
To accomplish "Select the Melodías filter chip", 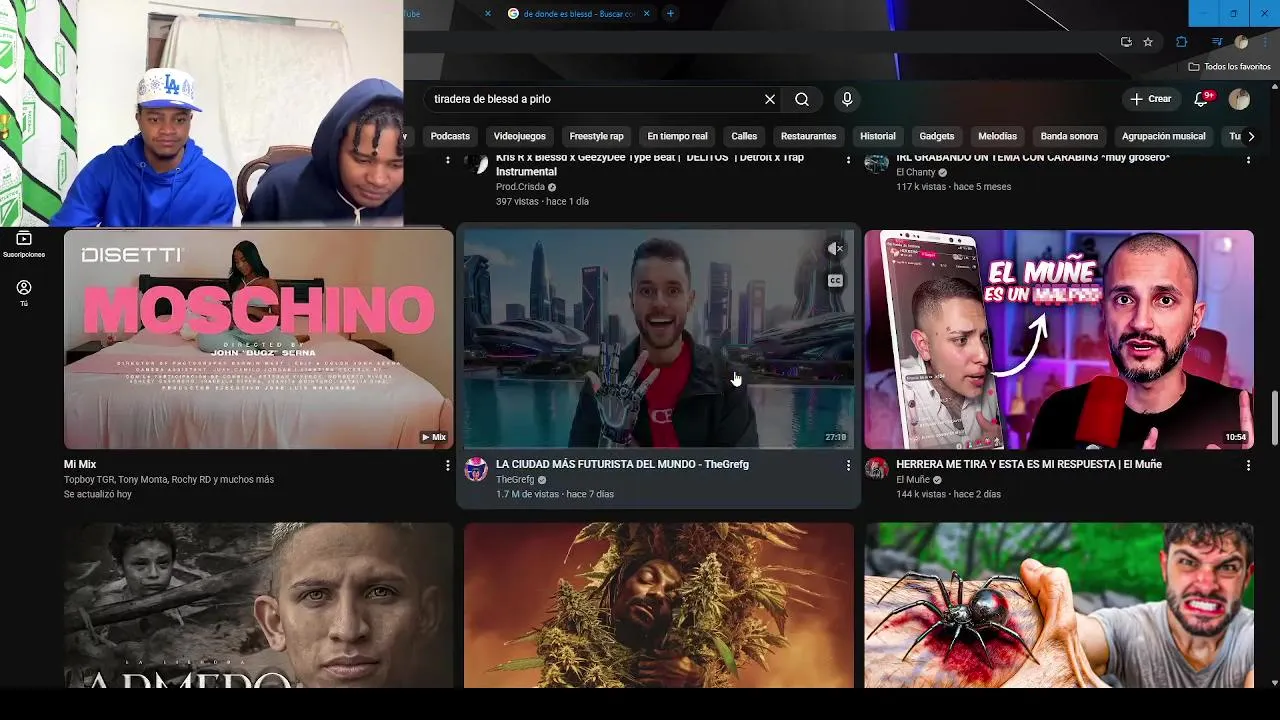I will pos(997,136).
